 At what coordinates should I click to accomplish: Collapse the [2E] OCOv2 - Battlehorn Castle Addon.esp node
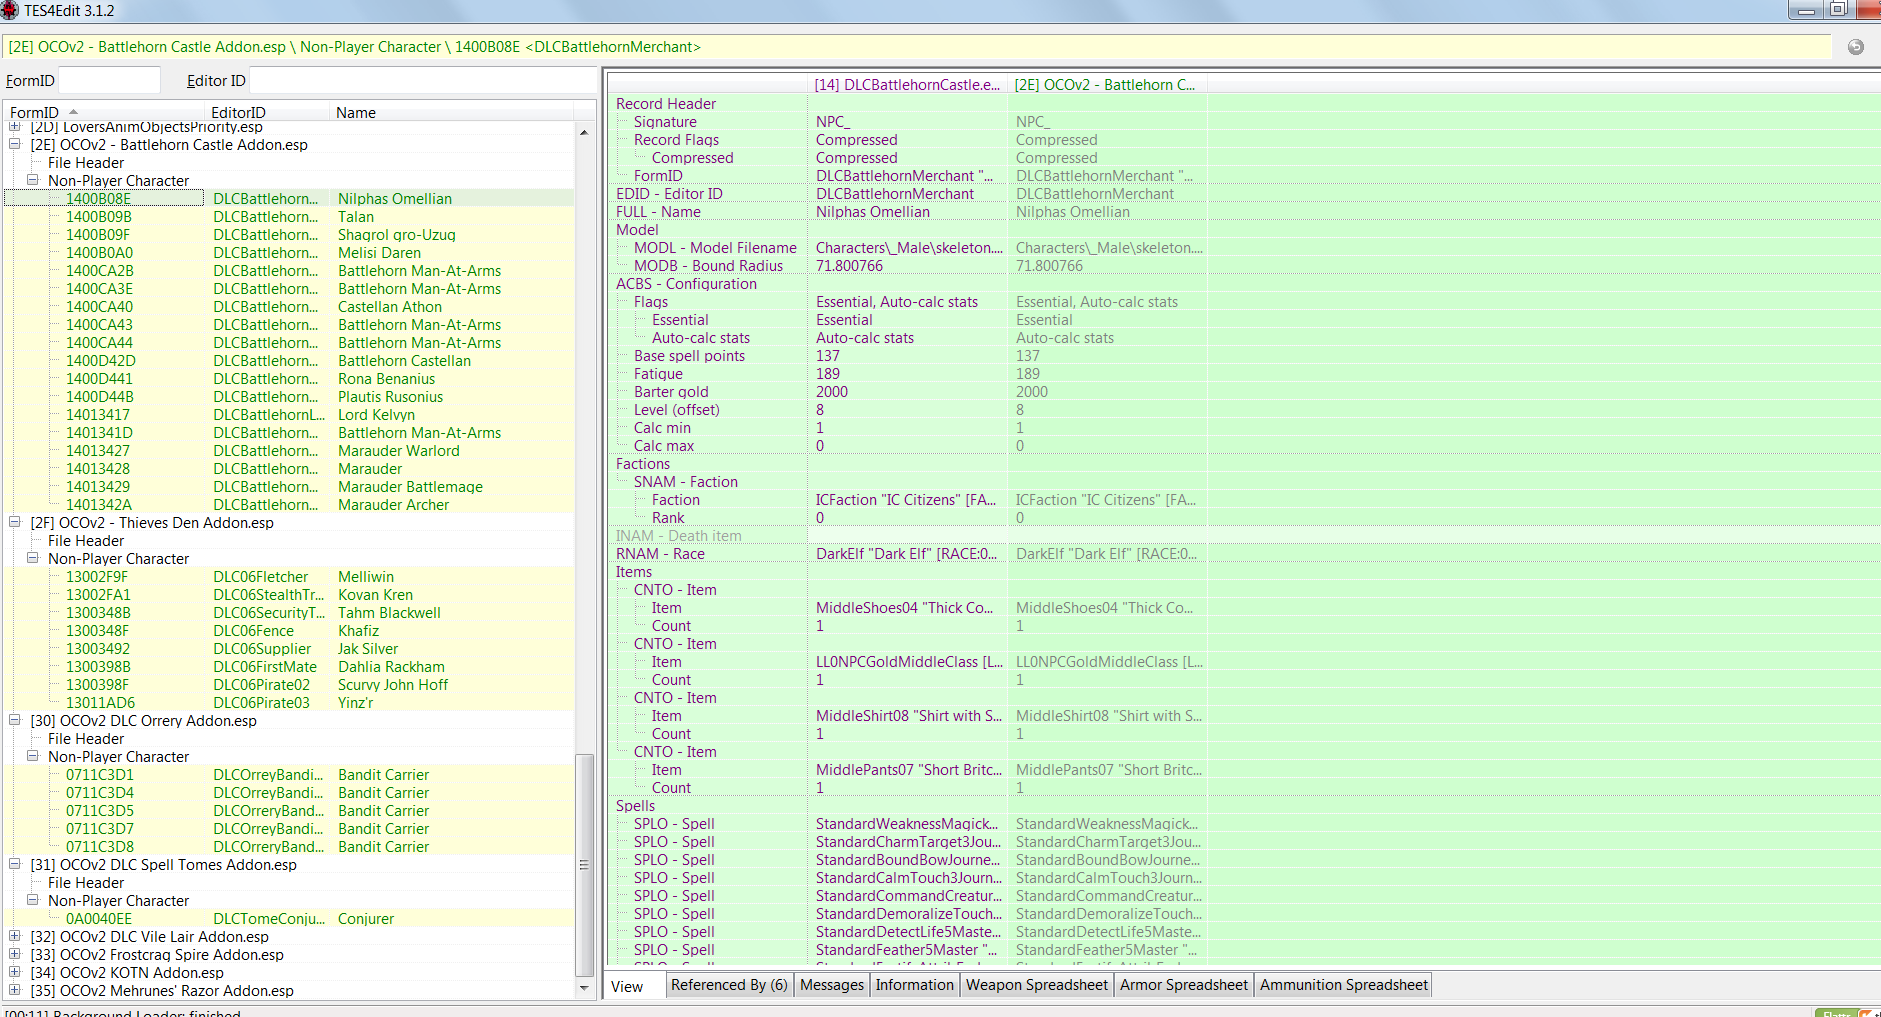pyautogui.click(x=15, y=144)
